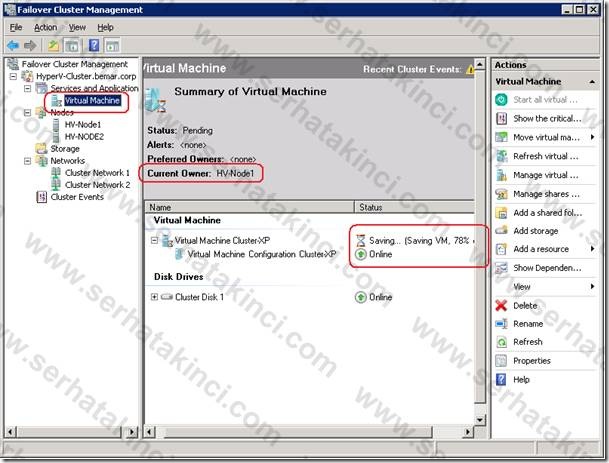This screenshot has height=463, width=609.
Task: Click the Virtual Machine Cluster-XP resource icon
Action: click(x=167, y=241)
